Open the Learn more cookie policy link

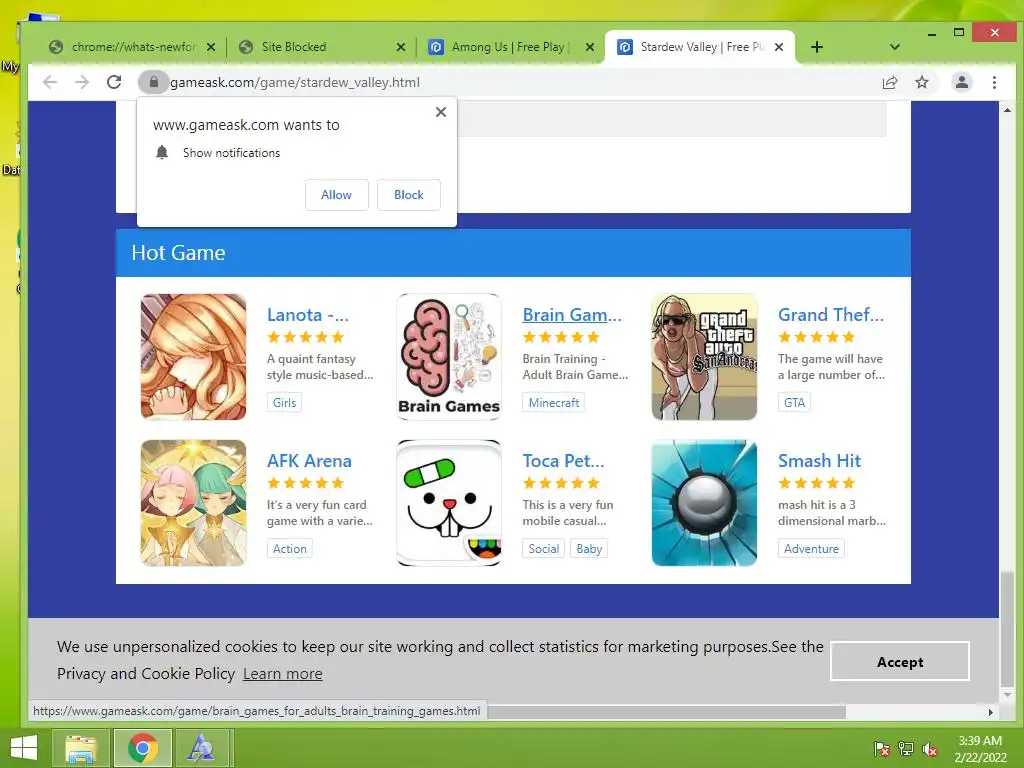283,673
